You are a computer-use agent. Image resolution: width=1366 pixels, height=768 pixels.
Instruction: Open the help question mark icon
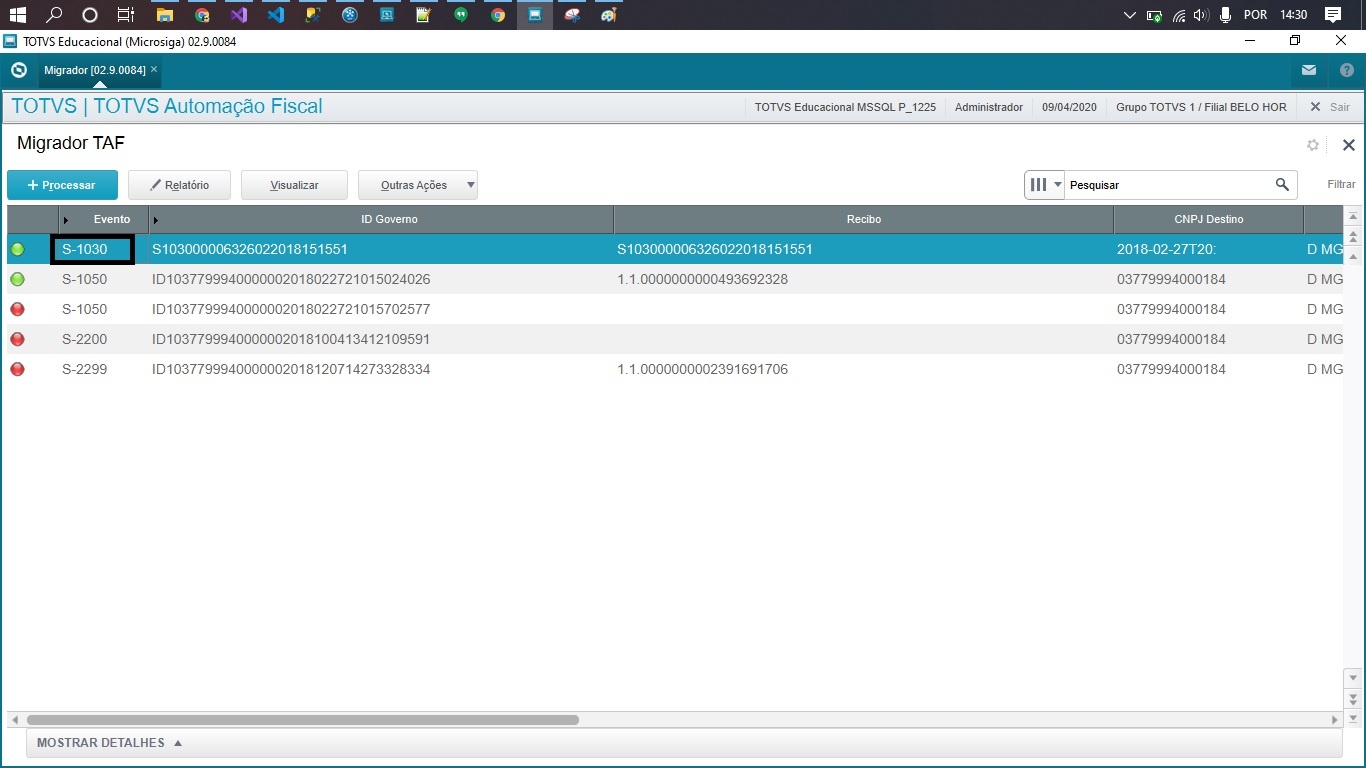[x=1347, y=71]
